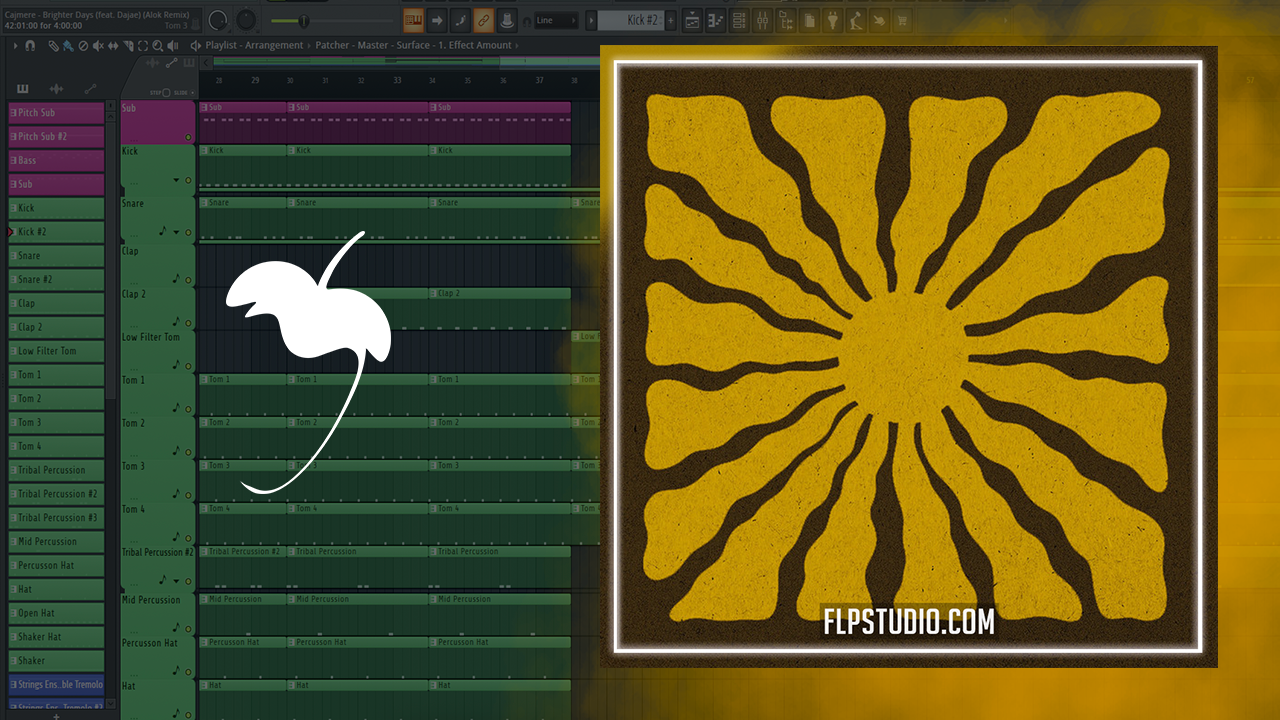Mute the Clap track green dot
Image resolution: width=1280 pixels, height=720 pixels.
pyautogui.click(x=188, y=280)
